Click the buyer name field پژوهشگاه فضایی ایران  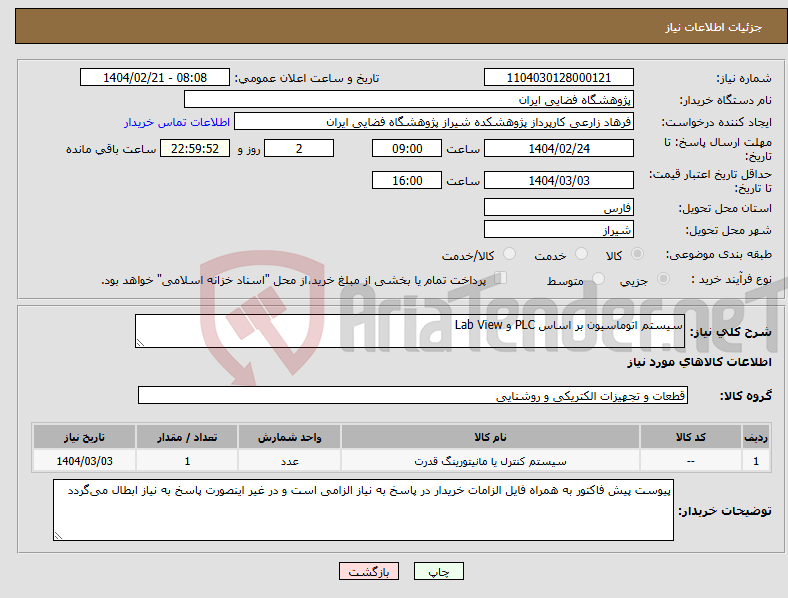(409, 99)
